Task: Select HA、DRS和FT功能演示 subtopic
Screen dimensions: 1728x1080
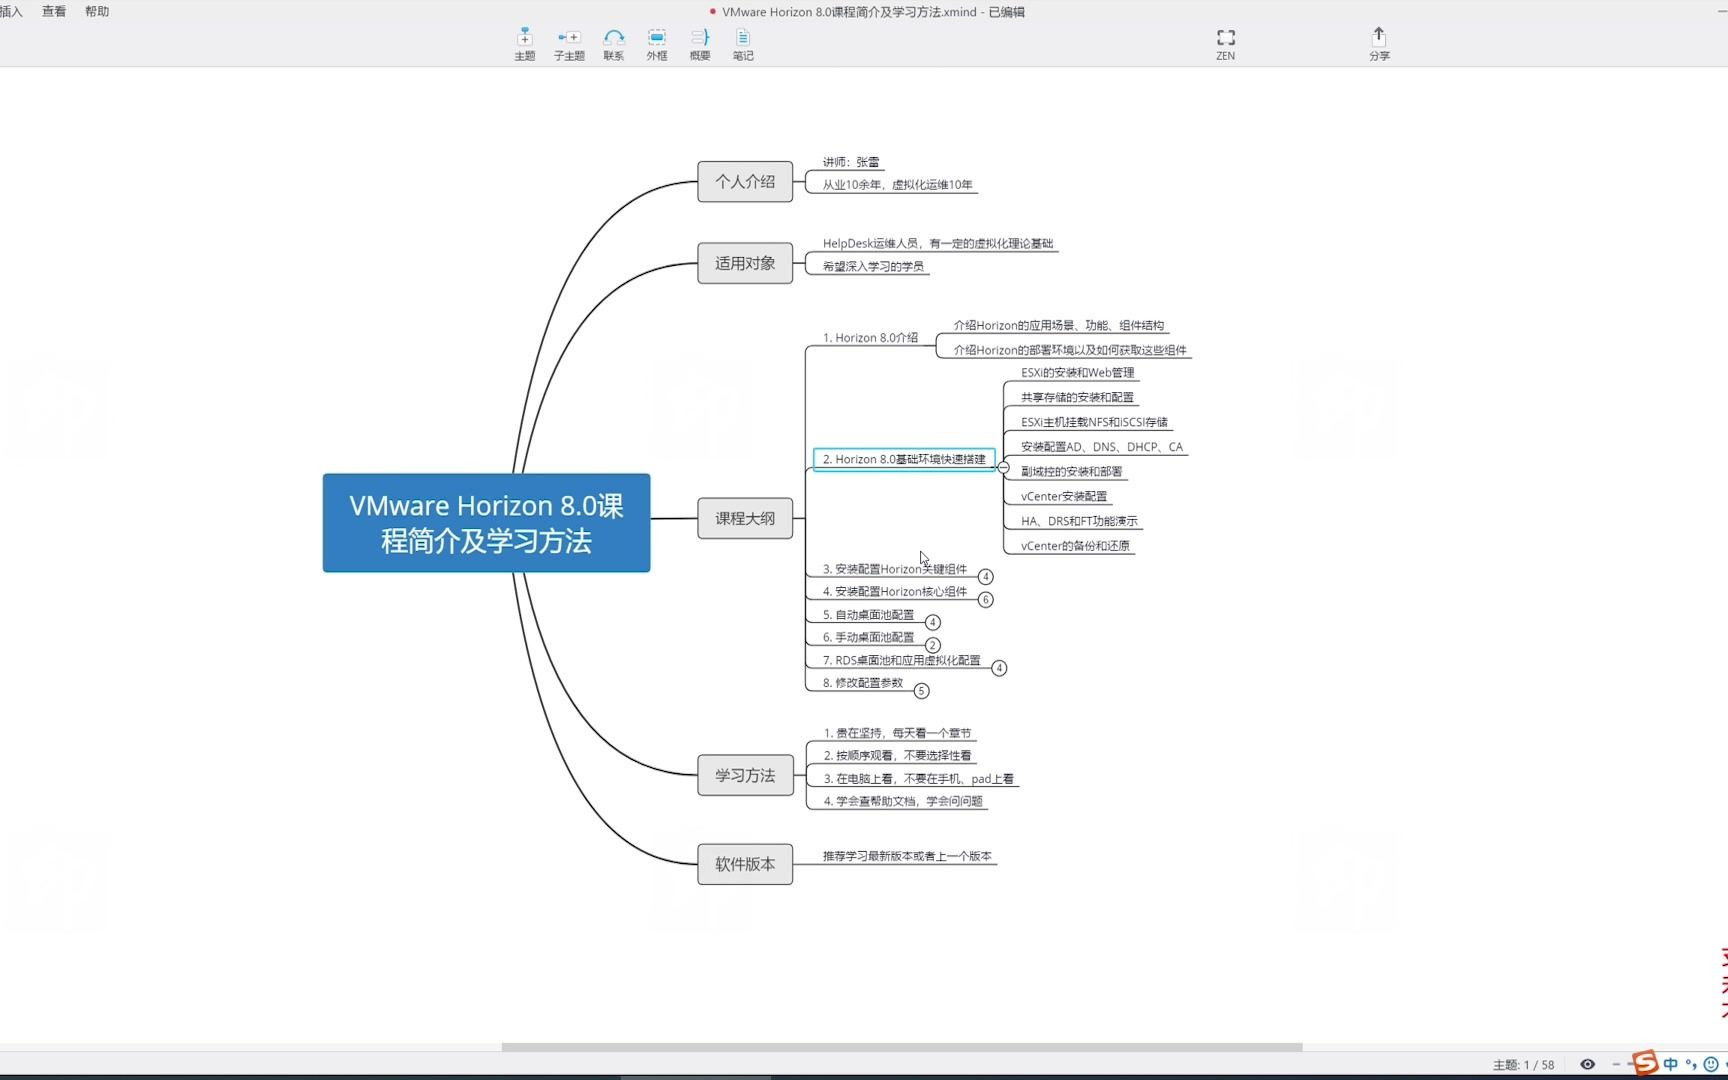Action: [1079, 521]
